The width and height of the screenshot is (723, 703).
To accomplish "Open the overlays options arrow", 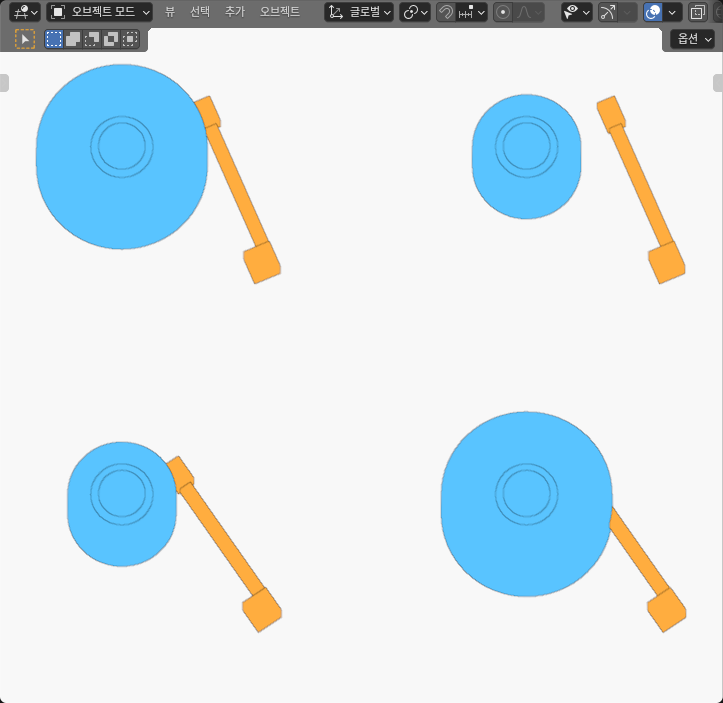I will pos(673,12).
